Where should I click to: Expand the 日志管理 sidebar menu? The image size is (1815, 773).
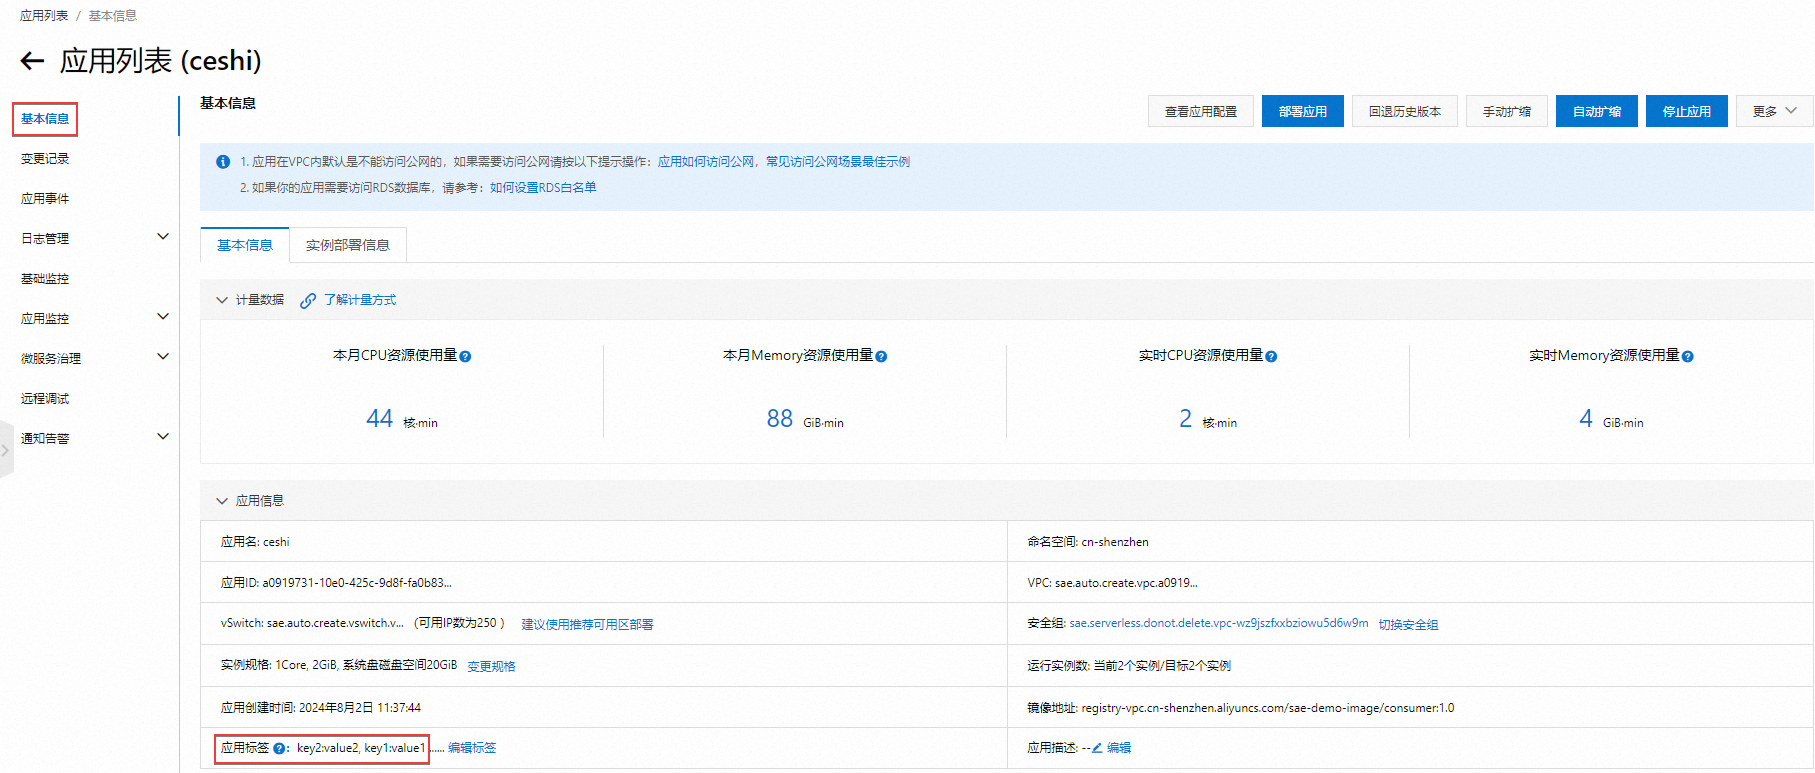163,237
